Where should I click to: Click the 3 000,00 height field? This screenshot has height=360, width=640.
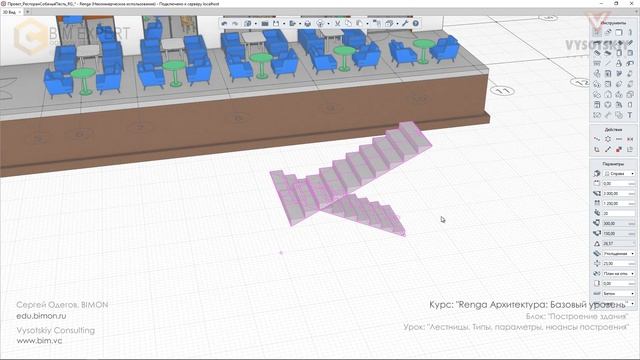click(619, 193)
